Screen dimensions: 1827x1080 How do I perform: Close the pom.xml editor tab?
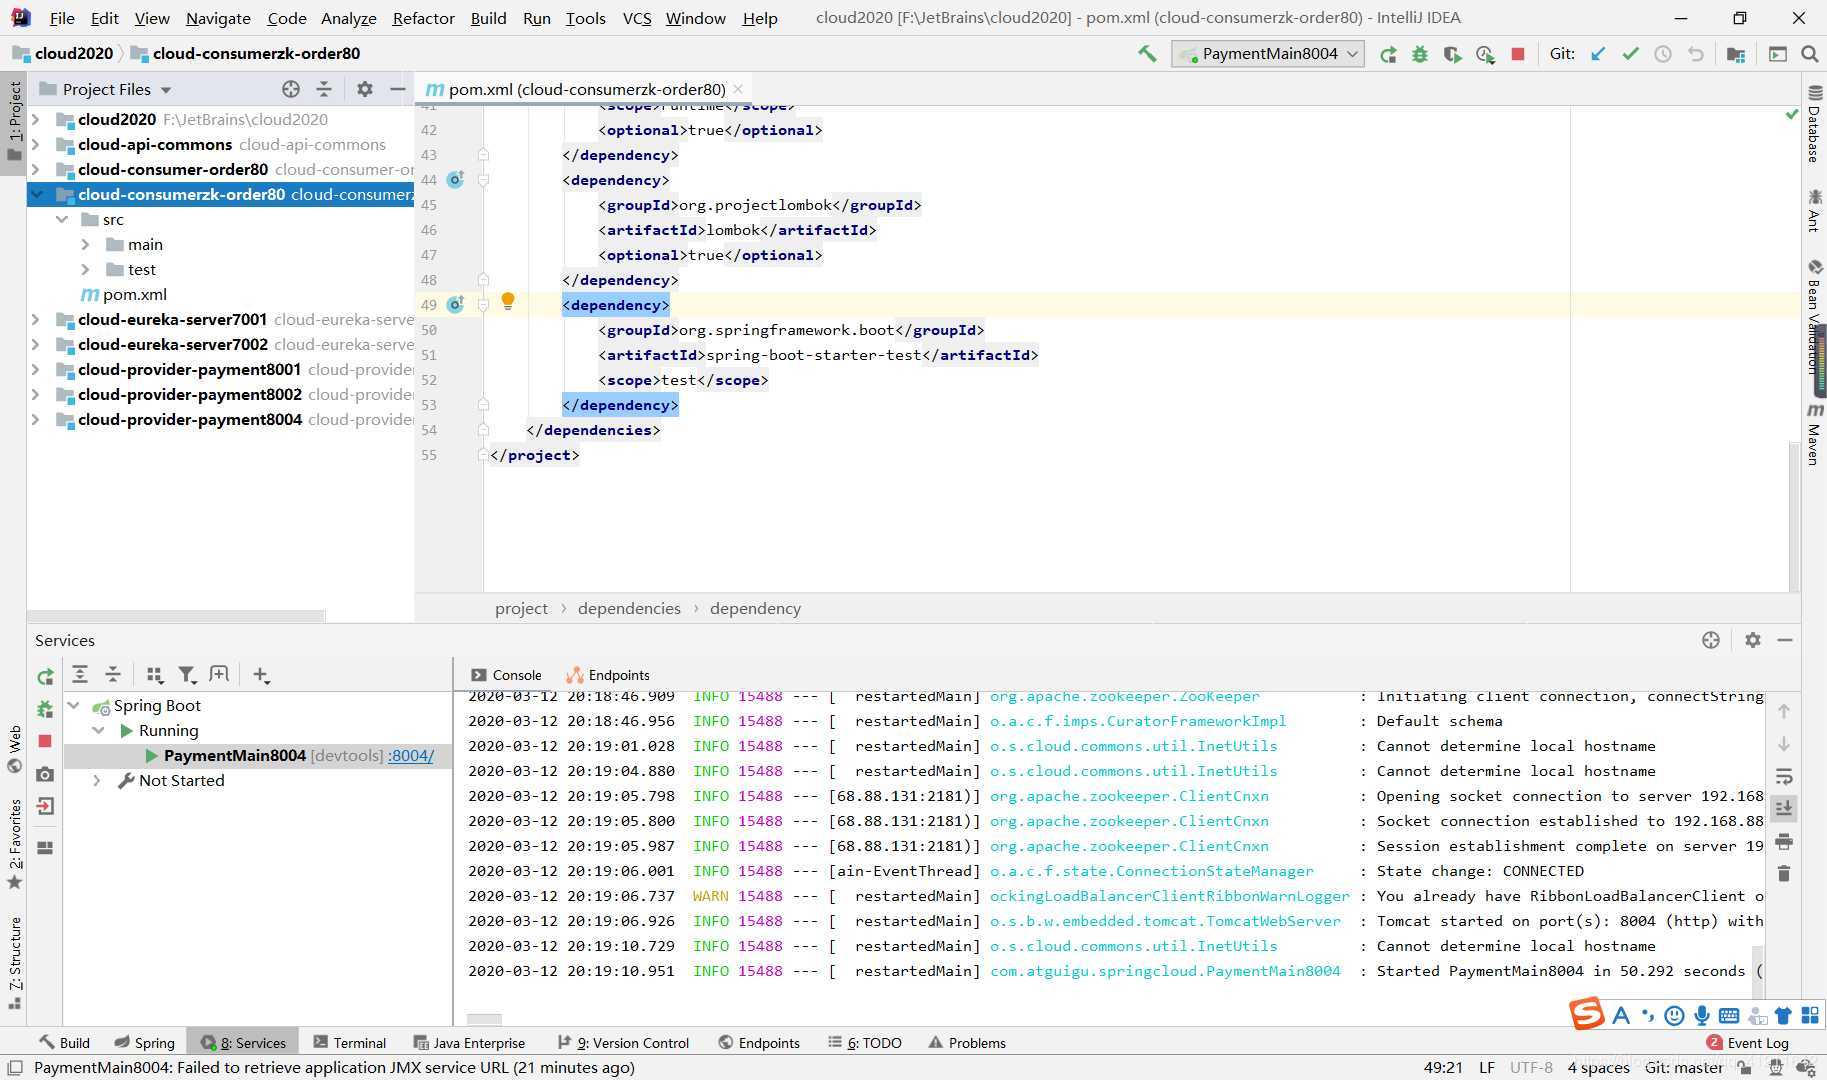[x=738, y=89]
